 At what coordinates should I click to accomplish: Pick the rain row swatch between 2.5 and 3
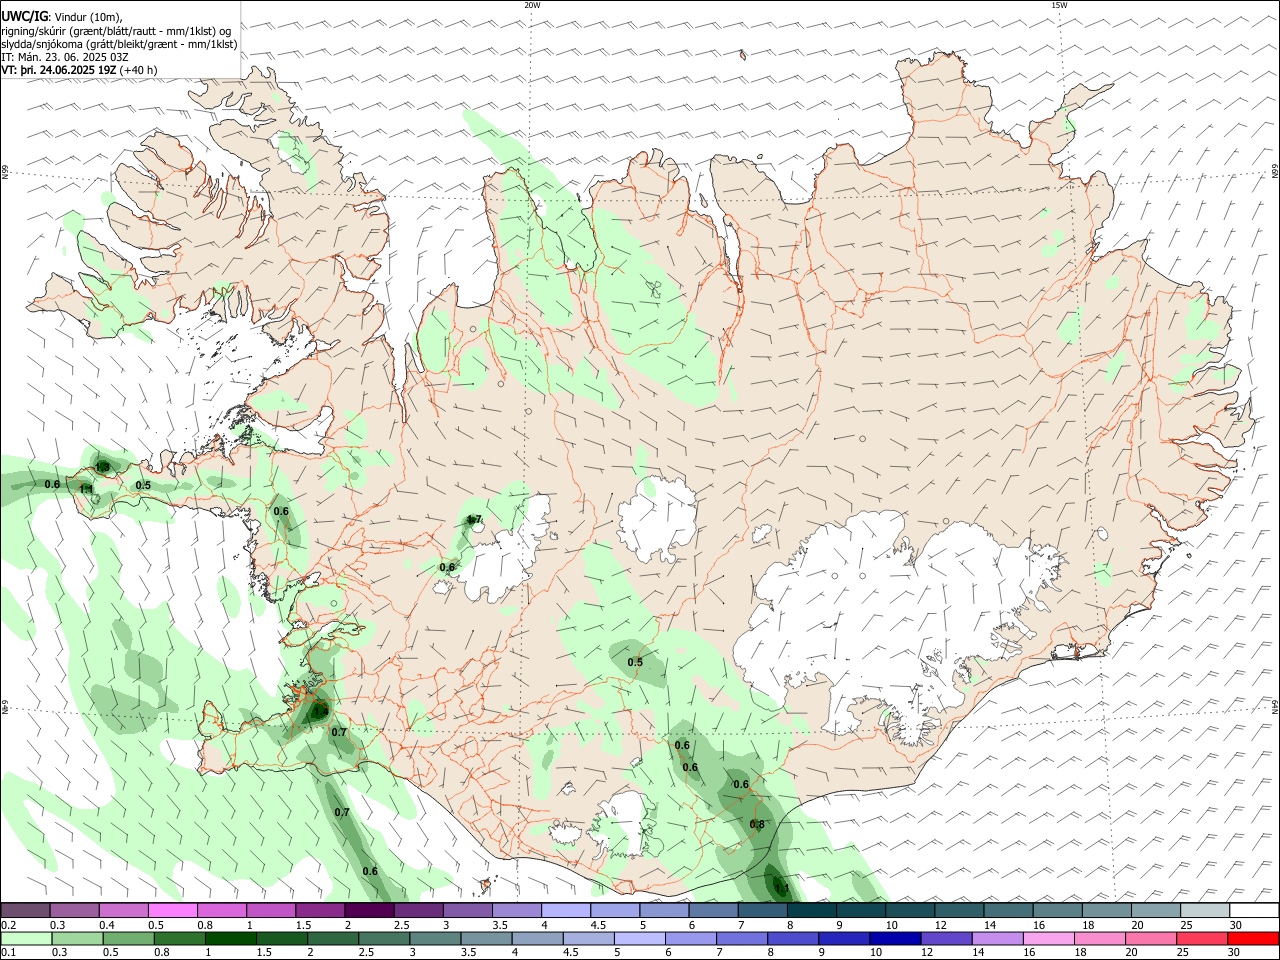point(383,938)
